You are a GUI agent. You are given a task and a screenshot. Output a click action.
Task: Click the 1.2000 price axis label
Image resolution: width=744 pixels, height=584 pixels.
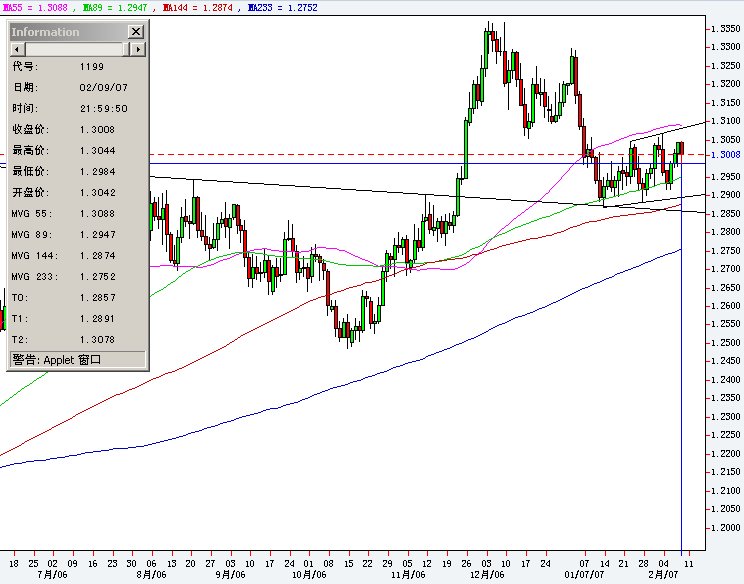725,528
